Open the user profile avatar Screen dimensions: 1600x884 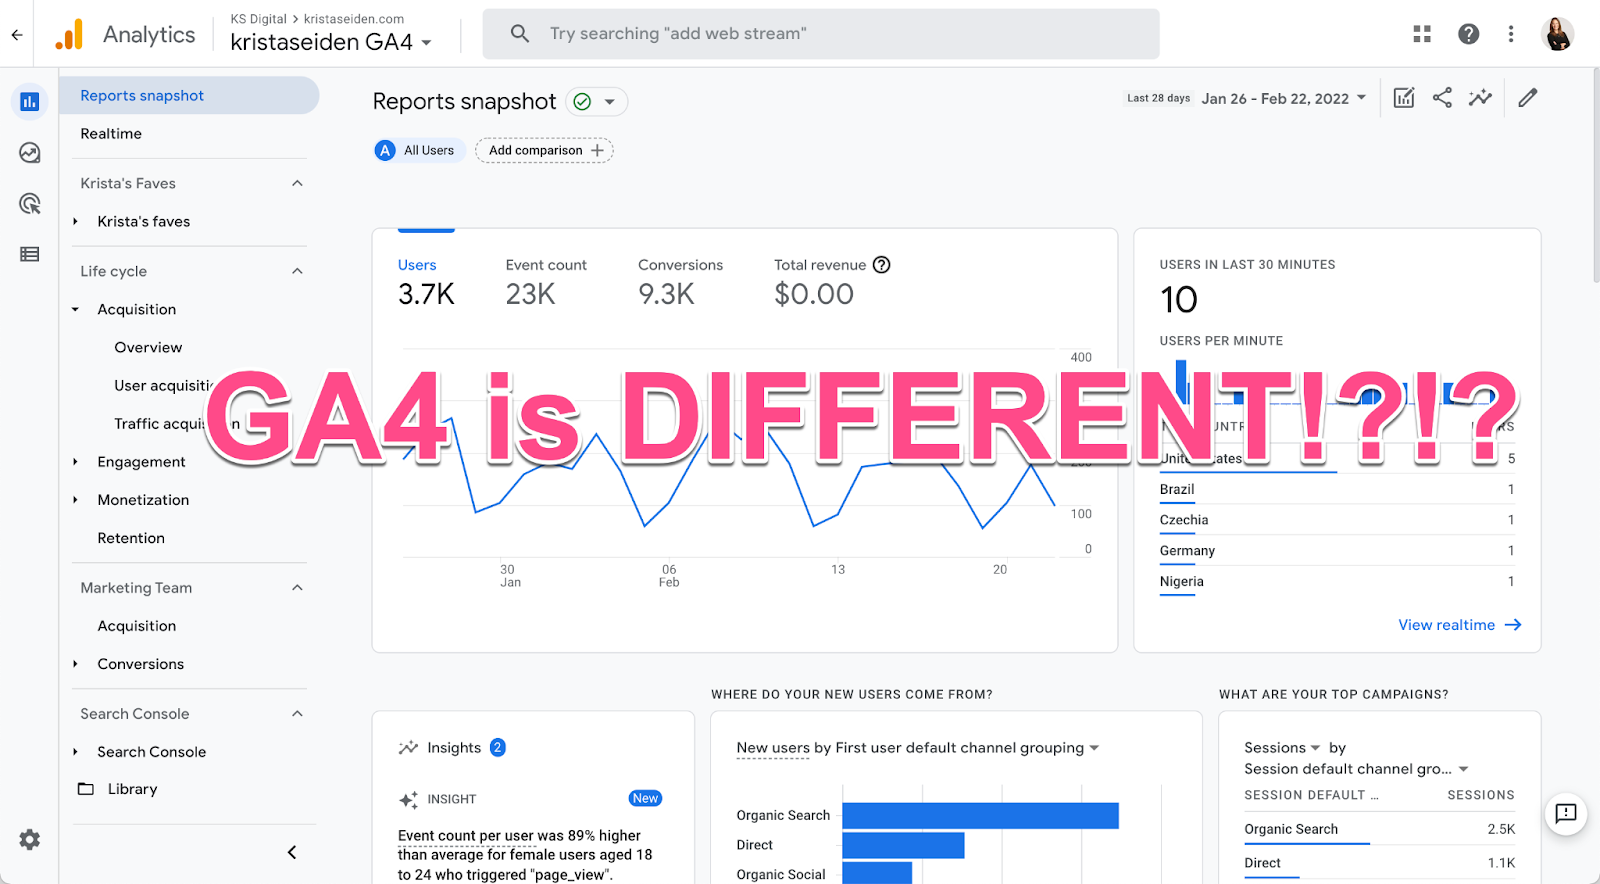(x=1558, y=34)
